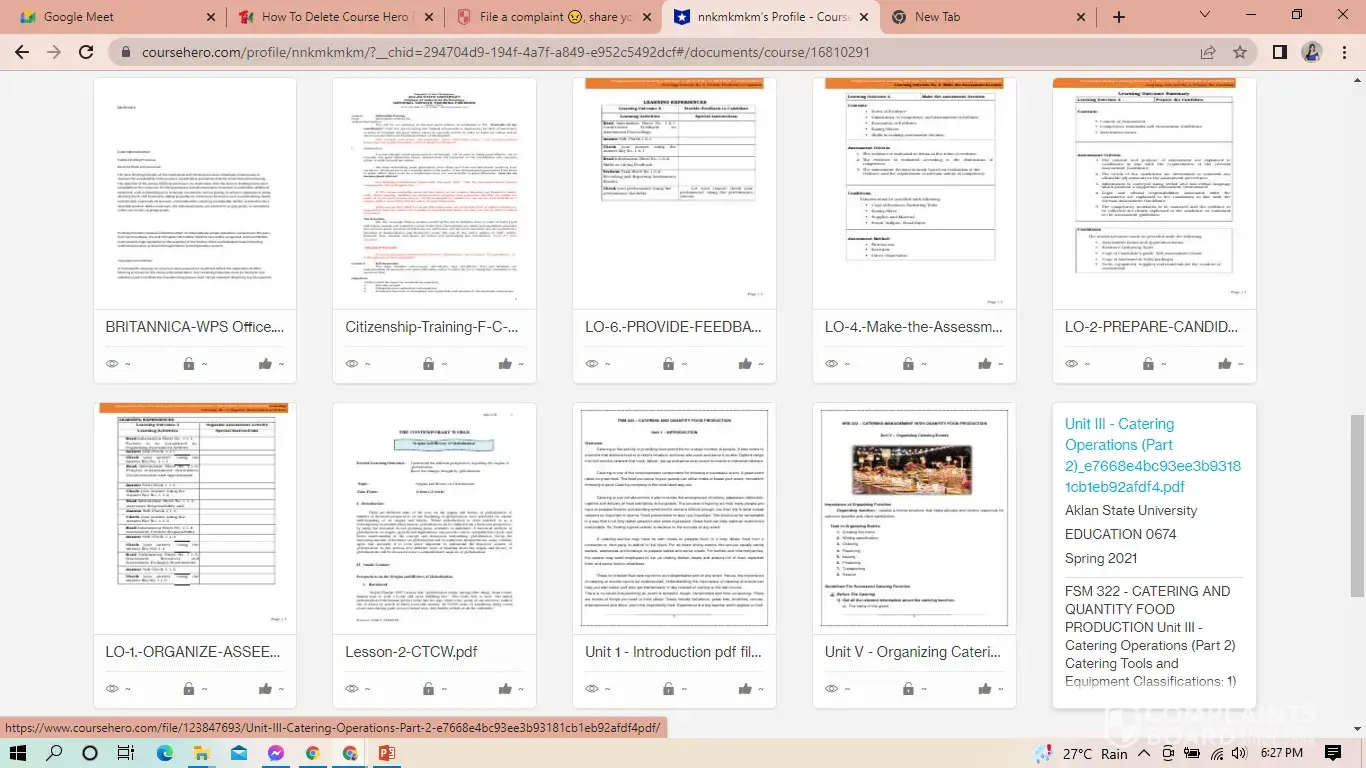The width and height of the screenshot is (1366, 768).
Task: Bookmark this tab with the star icon
Action: point(1240,52)
